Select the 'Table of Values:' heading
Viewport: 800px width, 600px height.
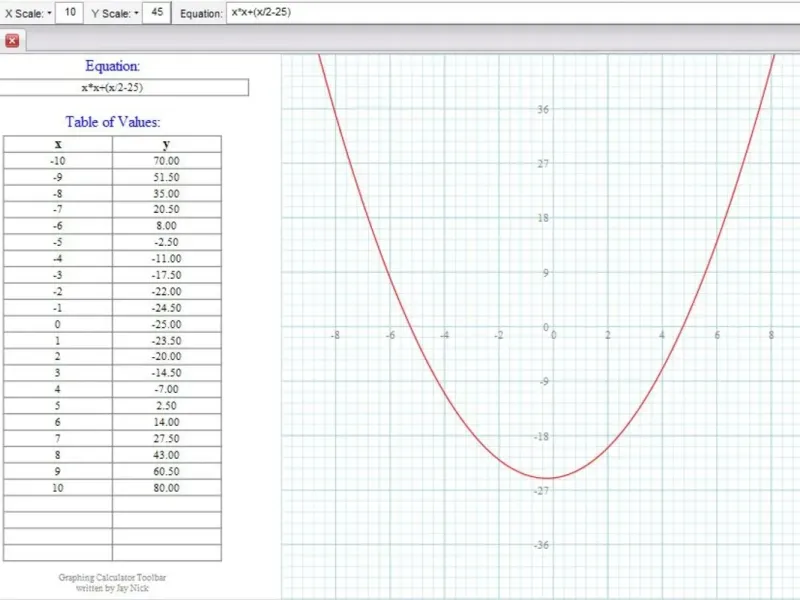113,122
